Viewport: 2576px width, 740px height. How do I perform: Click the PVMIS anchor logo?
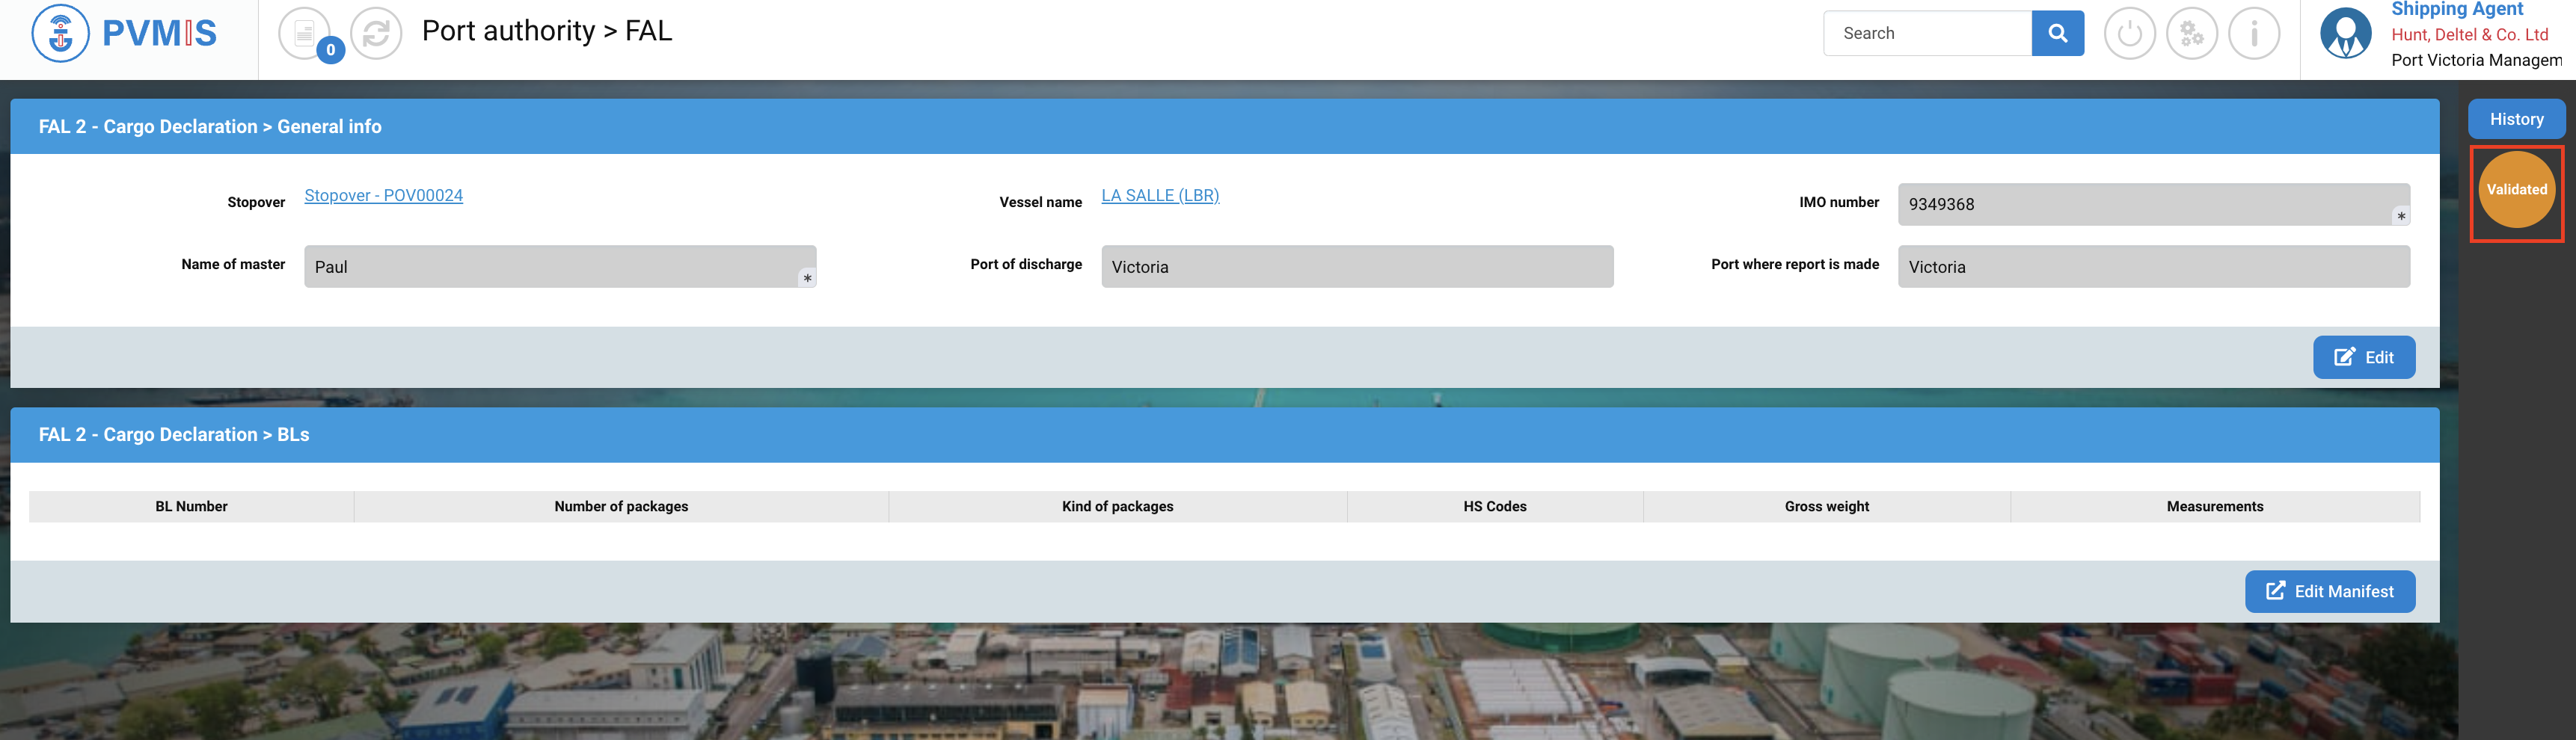coord(61,33)
